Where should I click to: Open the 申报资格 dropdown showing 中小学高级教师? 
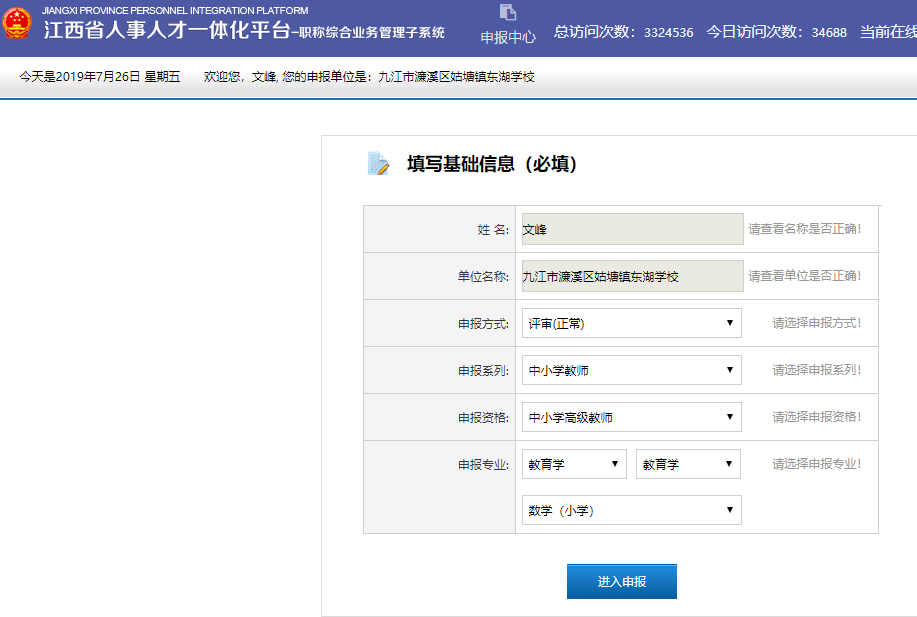coord(631,417)
